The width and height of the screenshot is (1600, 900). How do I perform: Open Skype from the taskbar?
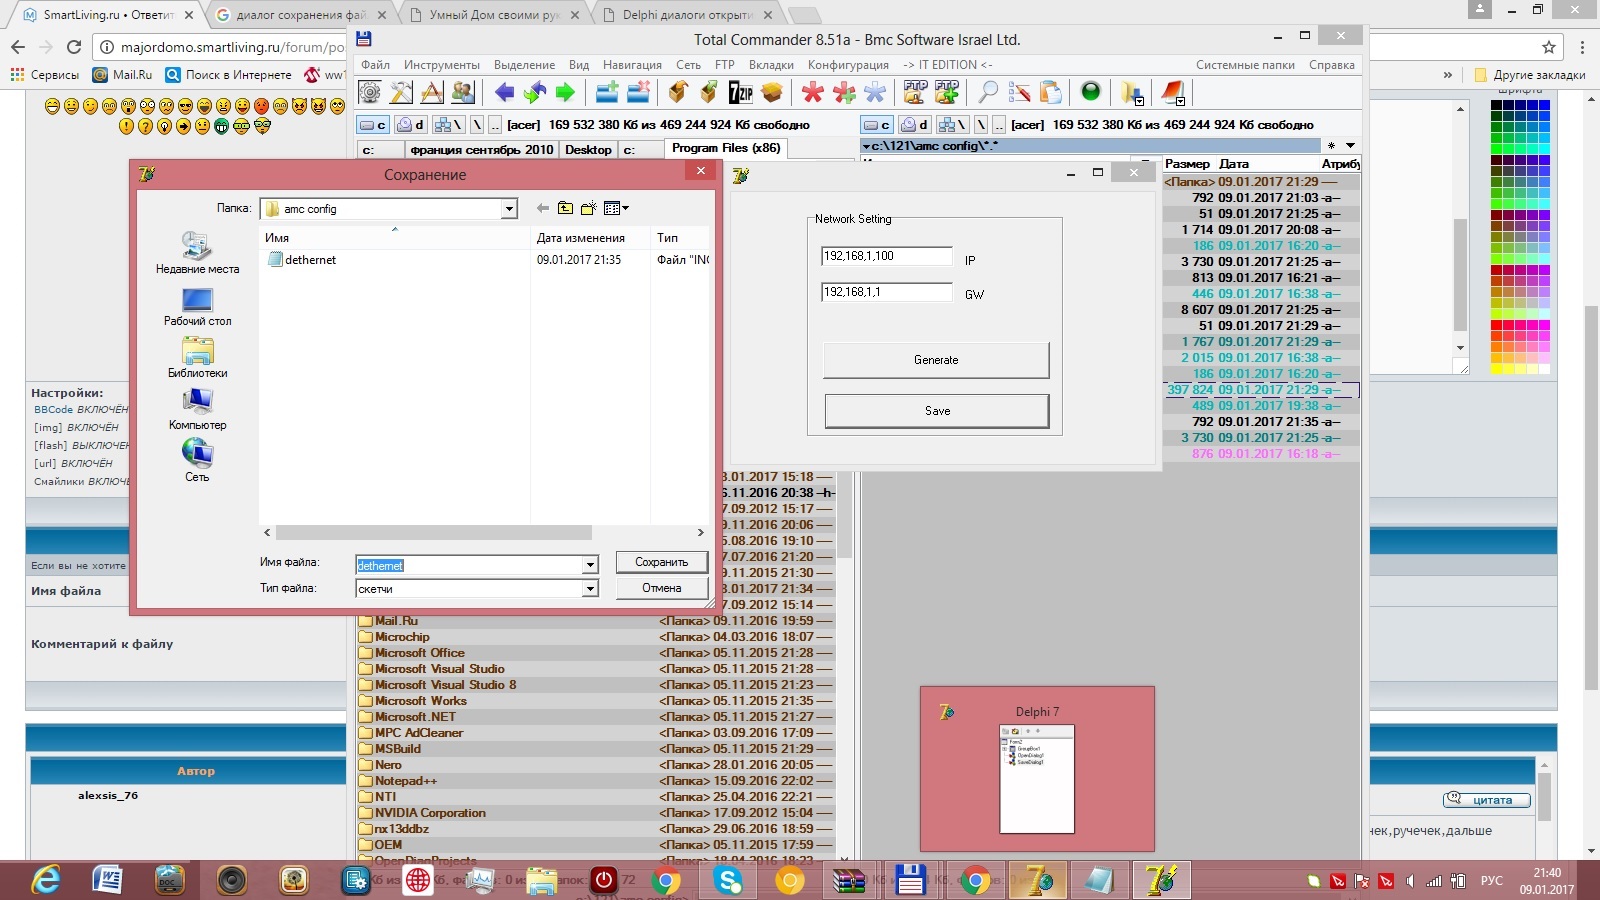[729, 880]
